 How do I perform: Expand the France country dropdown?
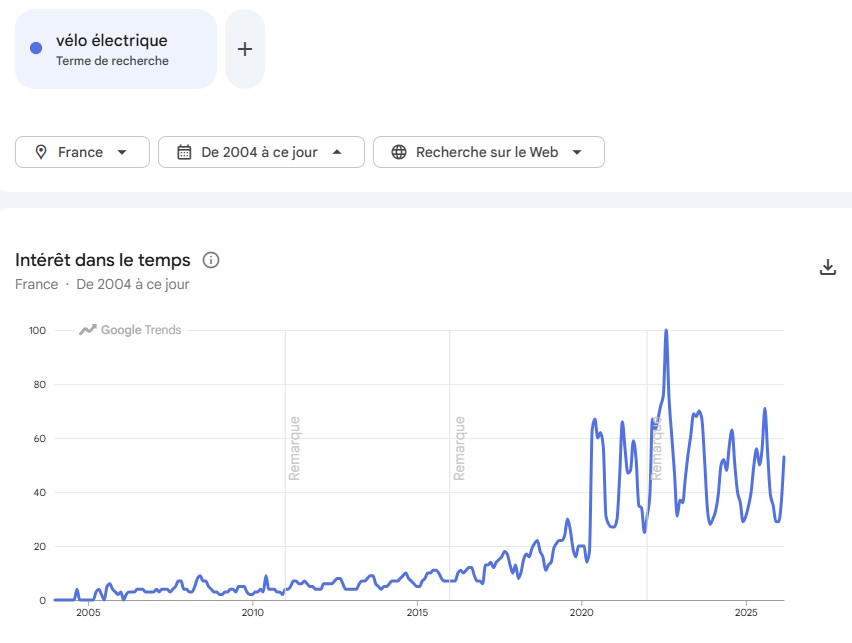coord(122,152)
